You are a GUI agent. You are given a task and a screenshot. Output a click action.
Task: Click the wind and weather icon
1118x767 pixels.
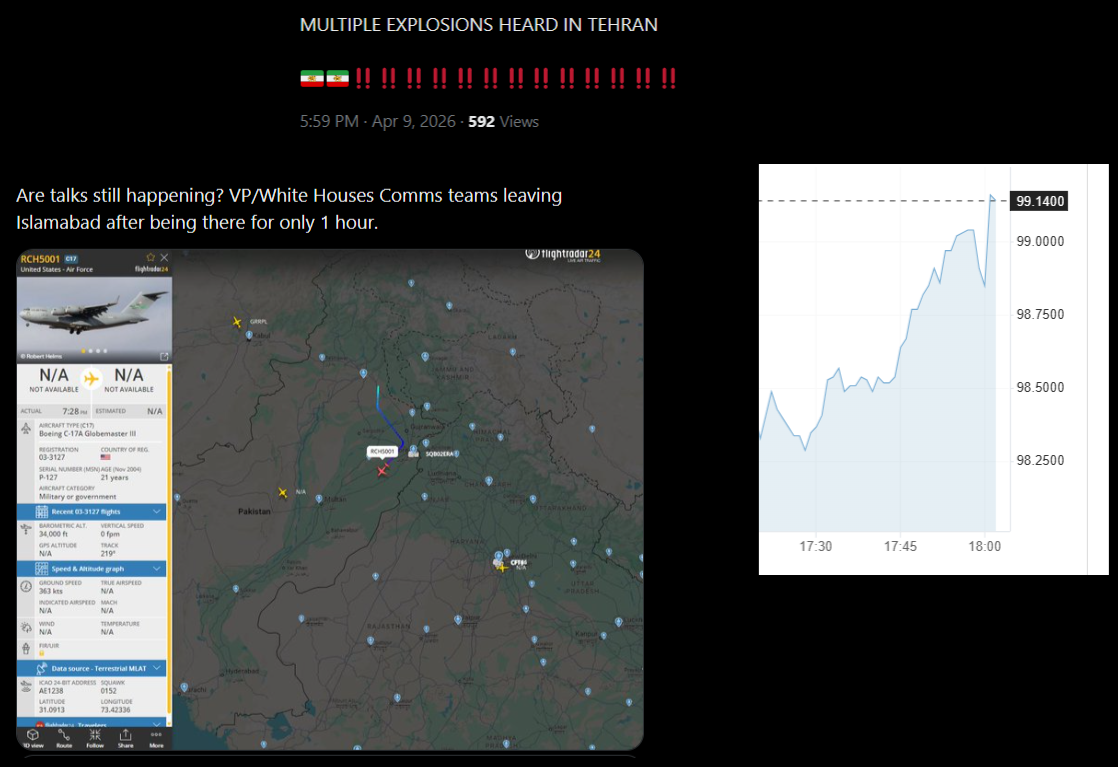26,627
